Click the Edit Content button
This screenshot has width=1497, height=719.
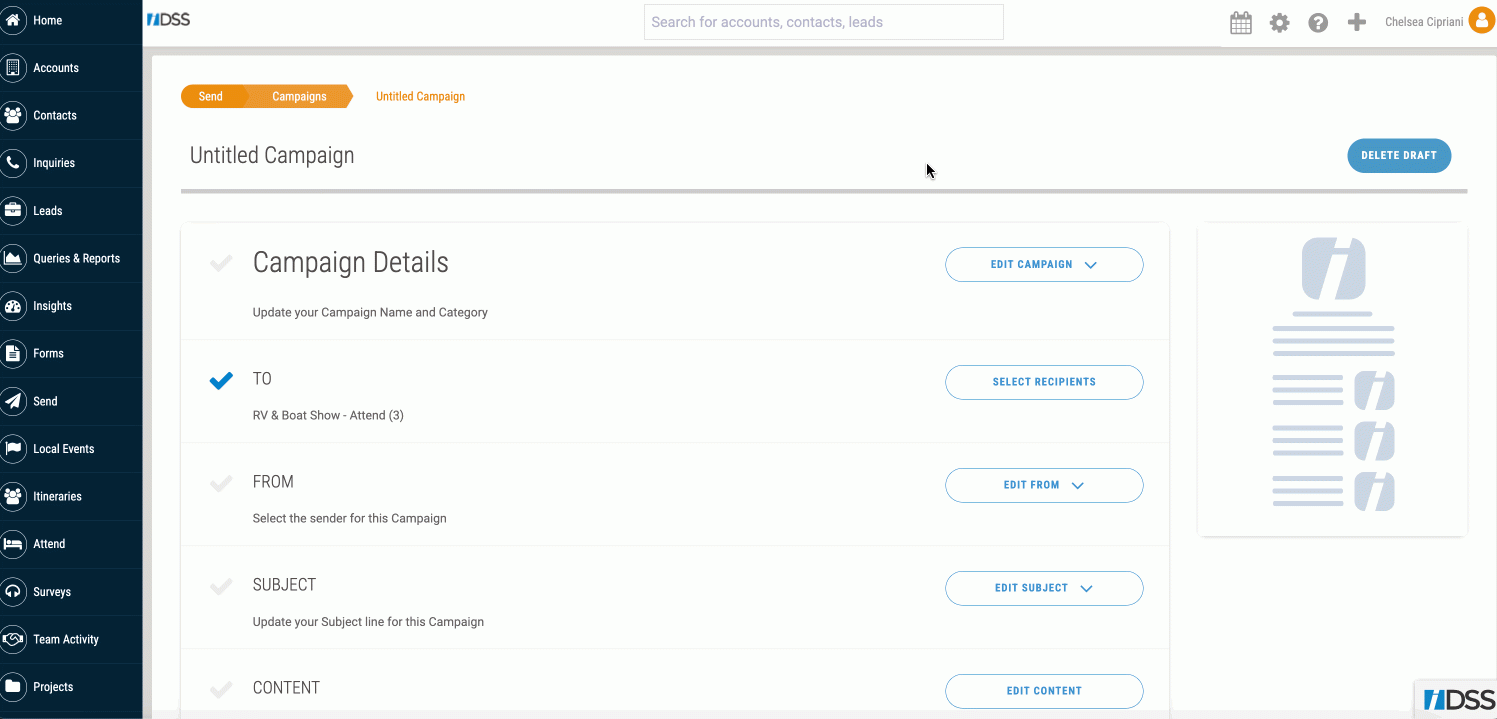tap(1043, 691)
